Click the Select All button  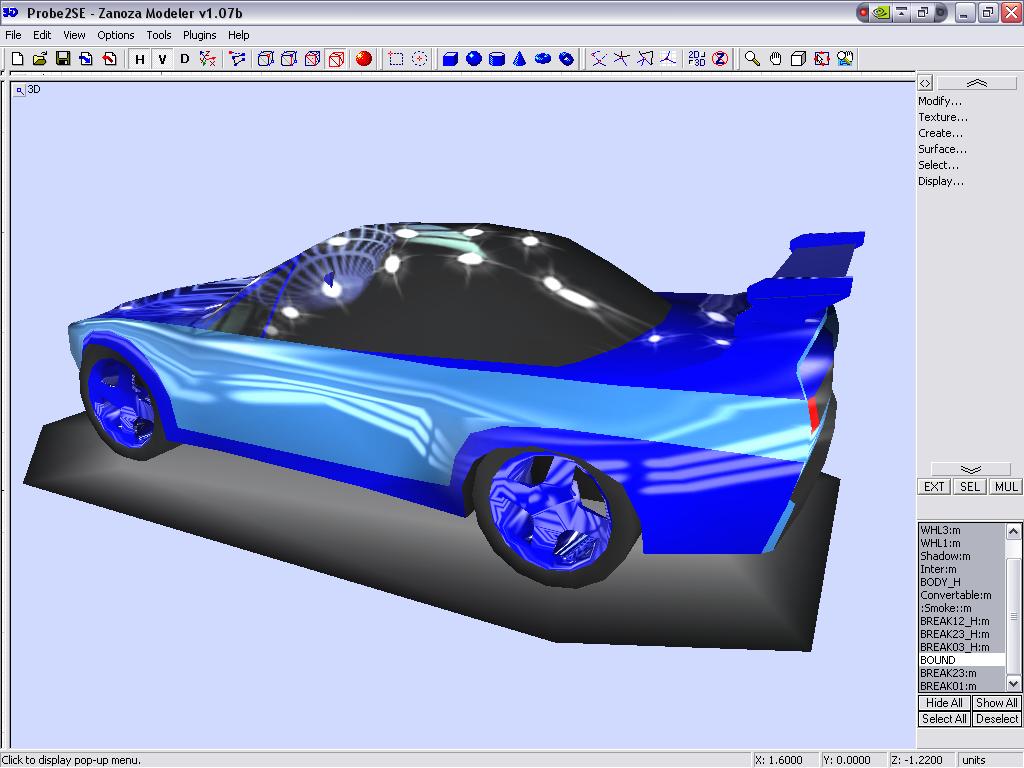943,719
